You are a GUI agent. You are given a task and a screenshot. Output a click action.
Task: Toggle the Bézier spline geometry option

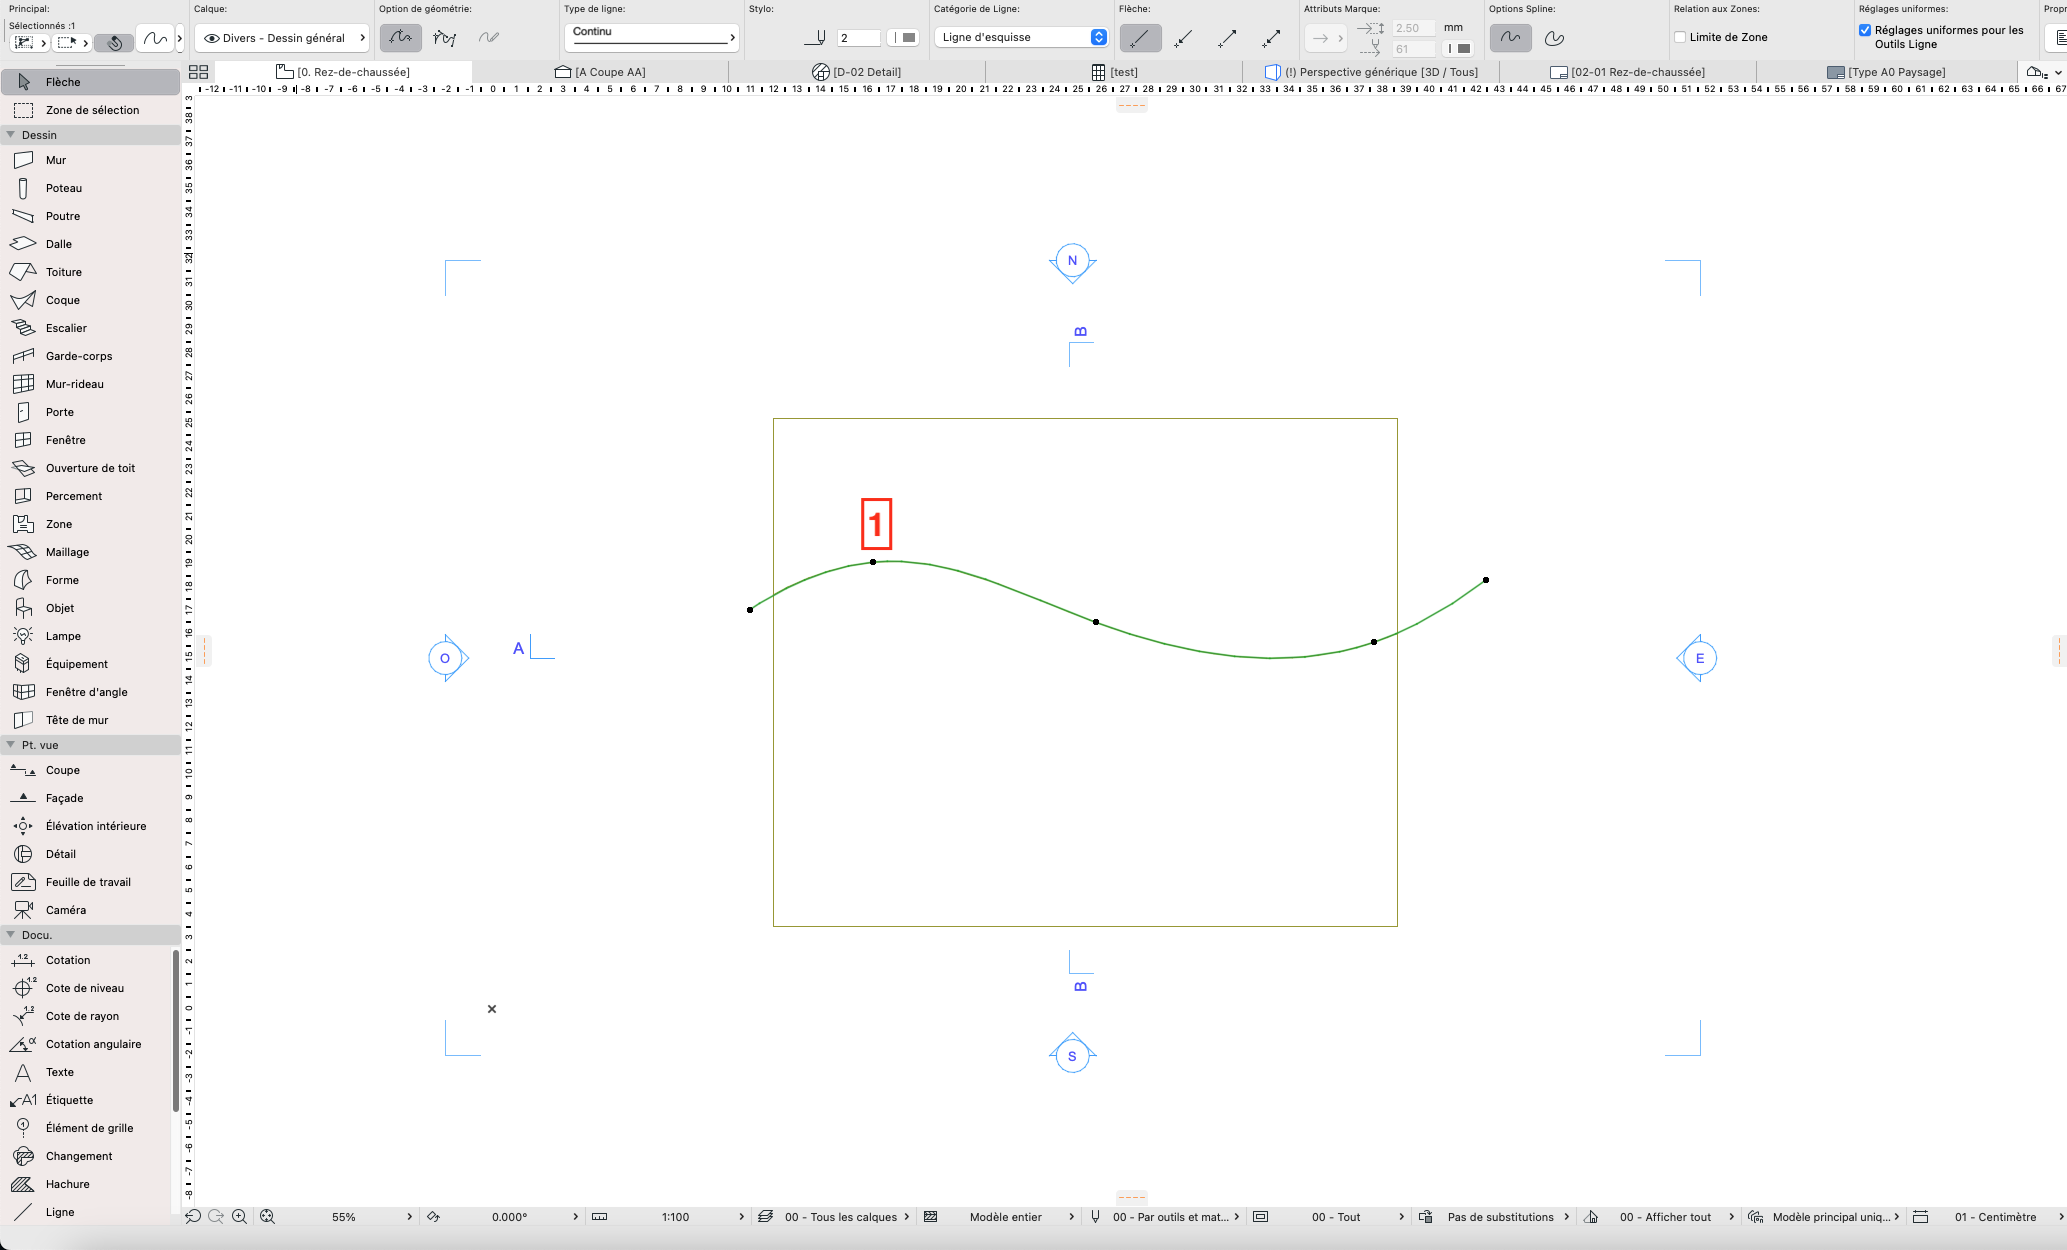pyautogui.click(x=444, y=38)
